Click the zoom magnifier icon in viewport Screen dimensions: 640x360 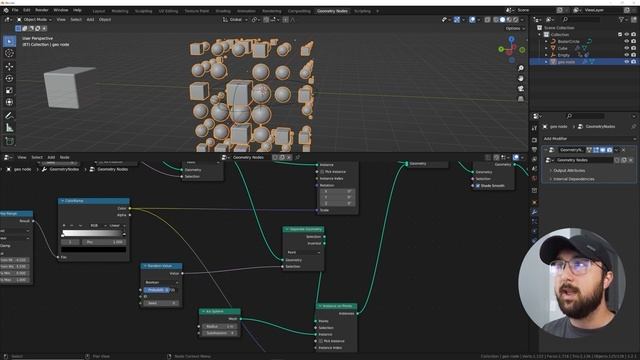pyautogui.click(x=521, y=68)
